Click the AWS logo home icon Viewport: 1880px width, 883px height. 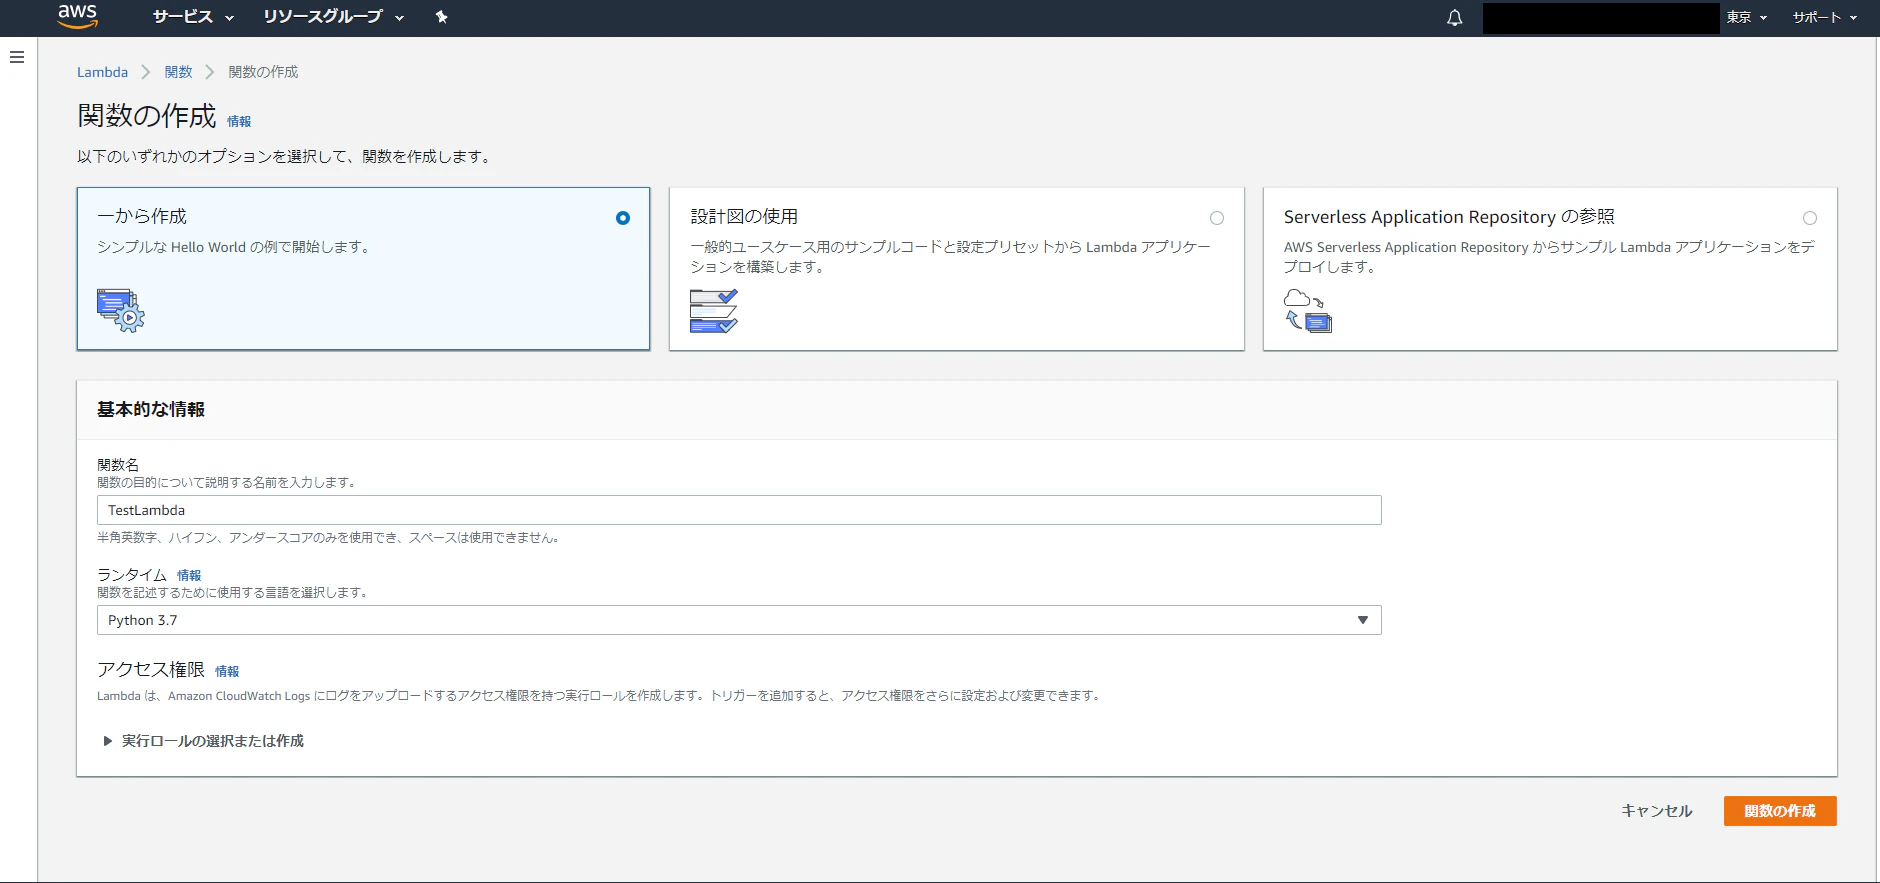(x=77, y=16)
